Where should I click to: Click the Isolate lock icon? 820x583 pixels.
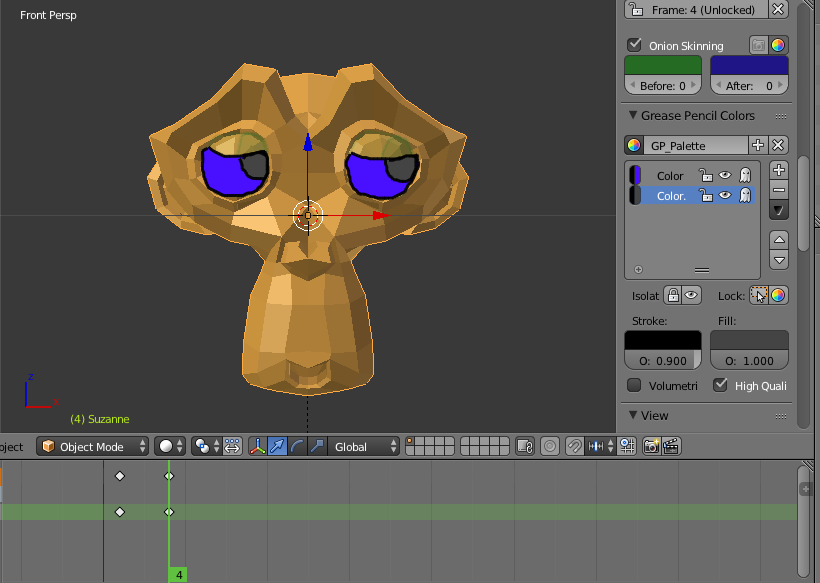pos(673,295)
